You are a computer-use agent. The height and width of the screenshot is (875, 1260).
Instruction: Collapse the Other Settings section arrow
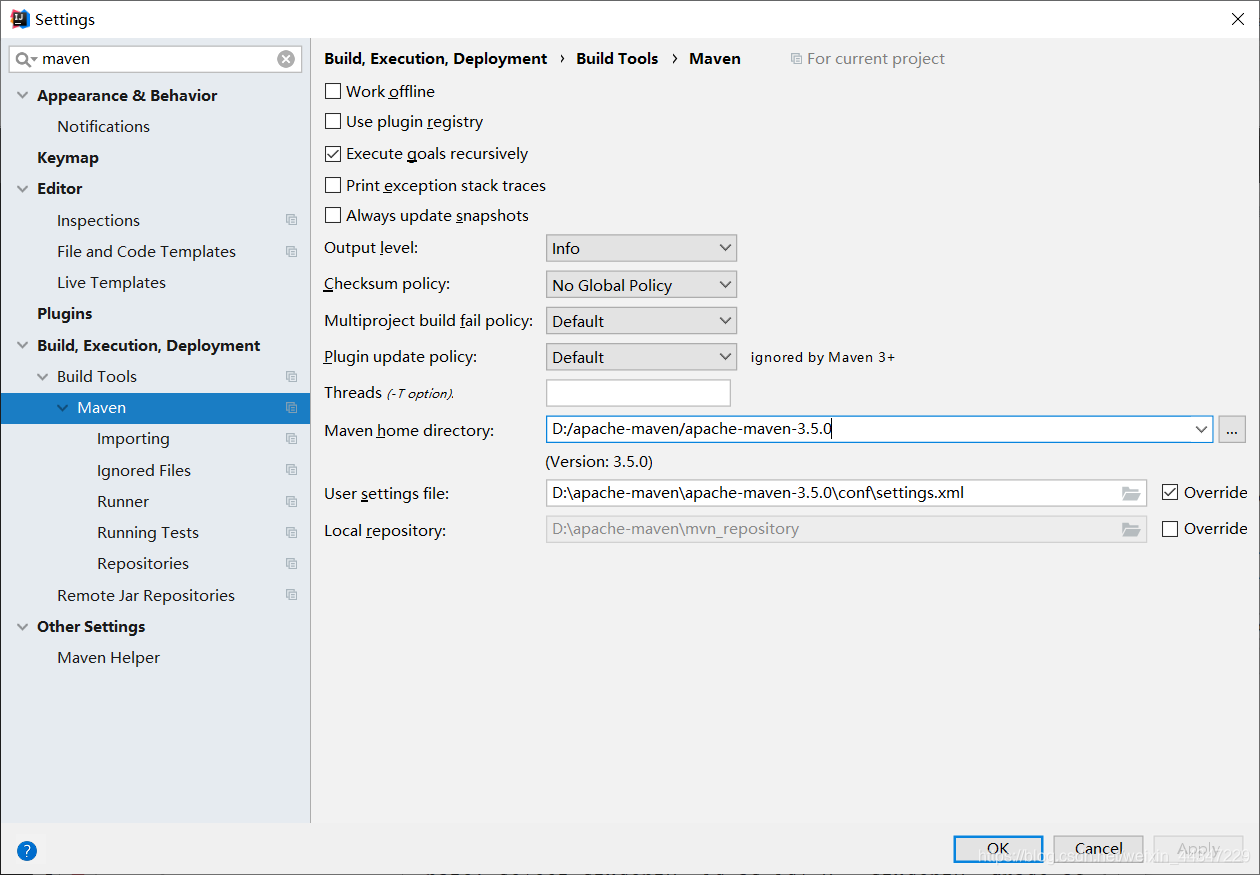[22, 626]
